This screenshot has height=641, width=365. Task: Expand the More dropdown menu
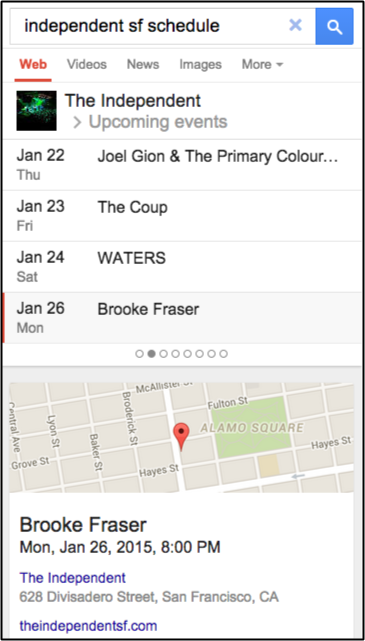pyautogui.click(x=262, y=64)
